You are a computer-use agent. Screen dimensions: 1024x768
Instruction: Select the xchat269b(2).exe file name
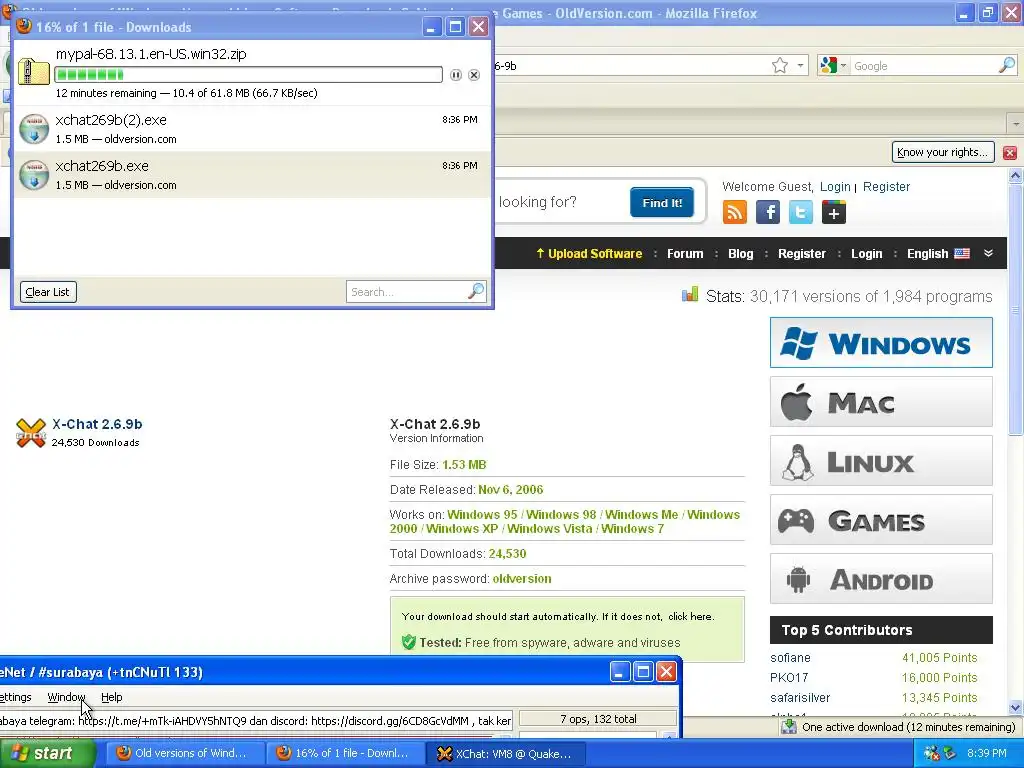tap(111, 120)
